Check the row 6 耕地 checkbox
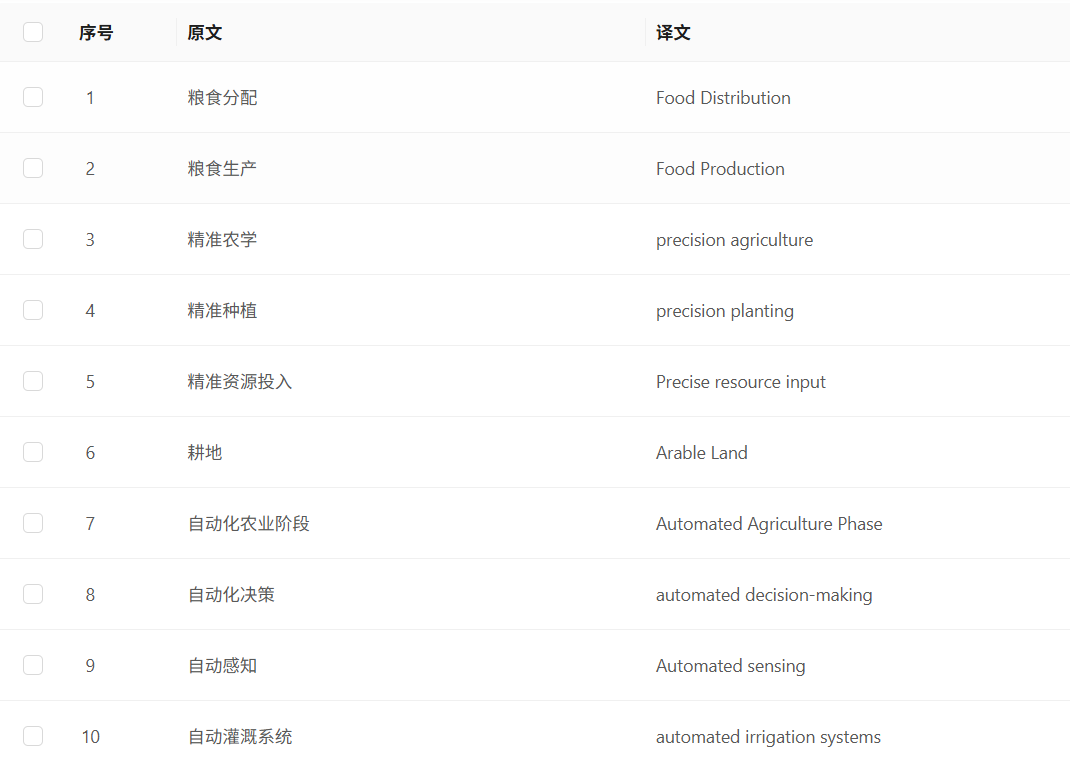Image resolution: width=1070 pixels, height=770 pixels. click(33, 452)
